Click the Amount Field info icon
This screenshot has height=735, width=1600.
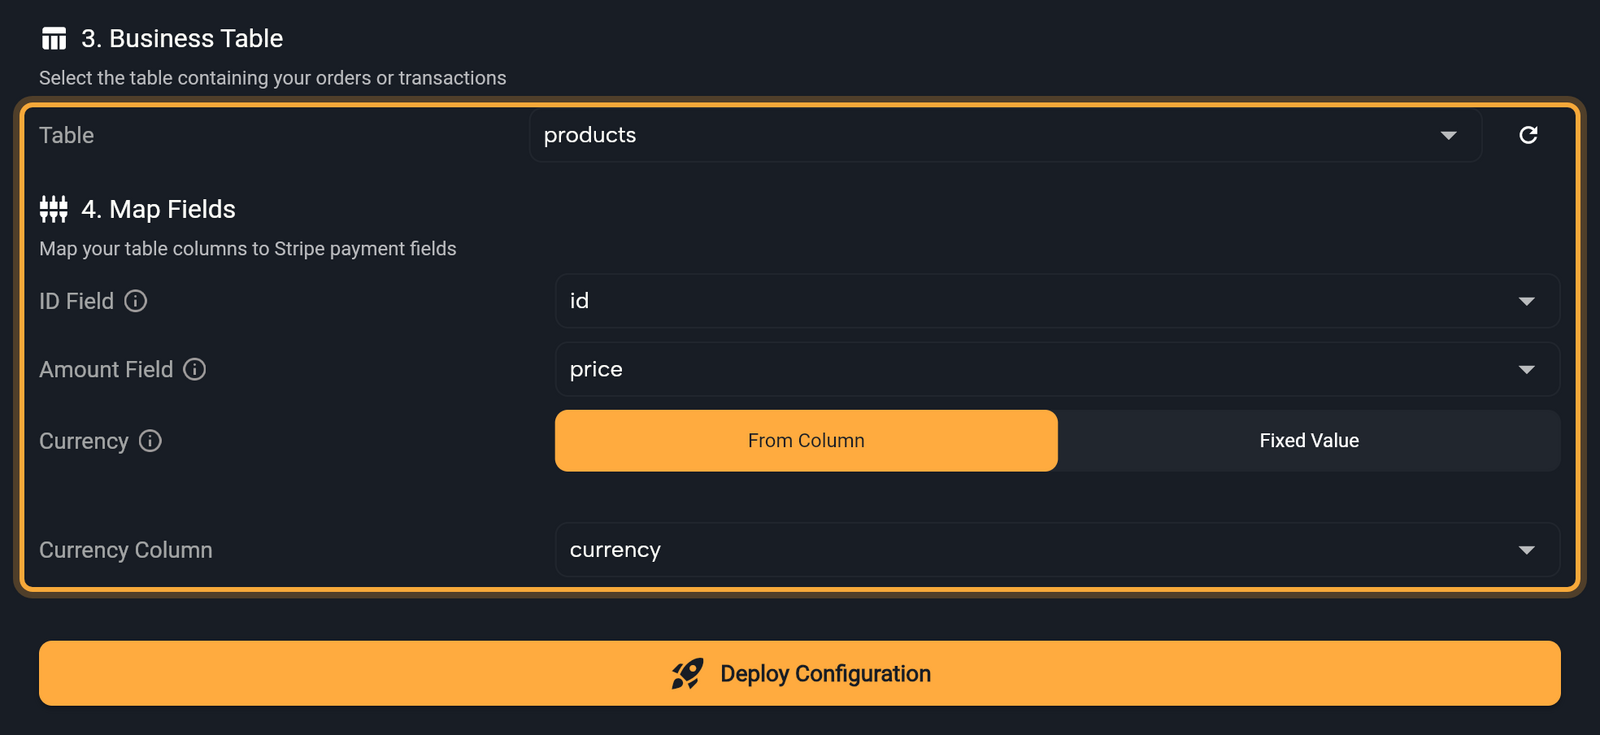pos(195,369)
